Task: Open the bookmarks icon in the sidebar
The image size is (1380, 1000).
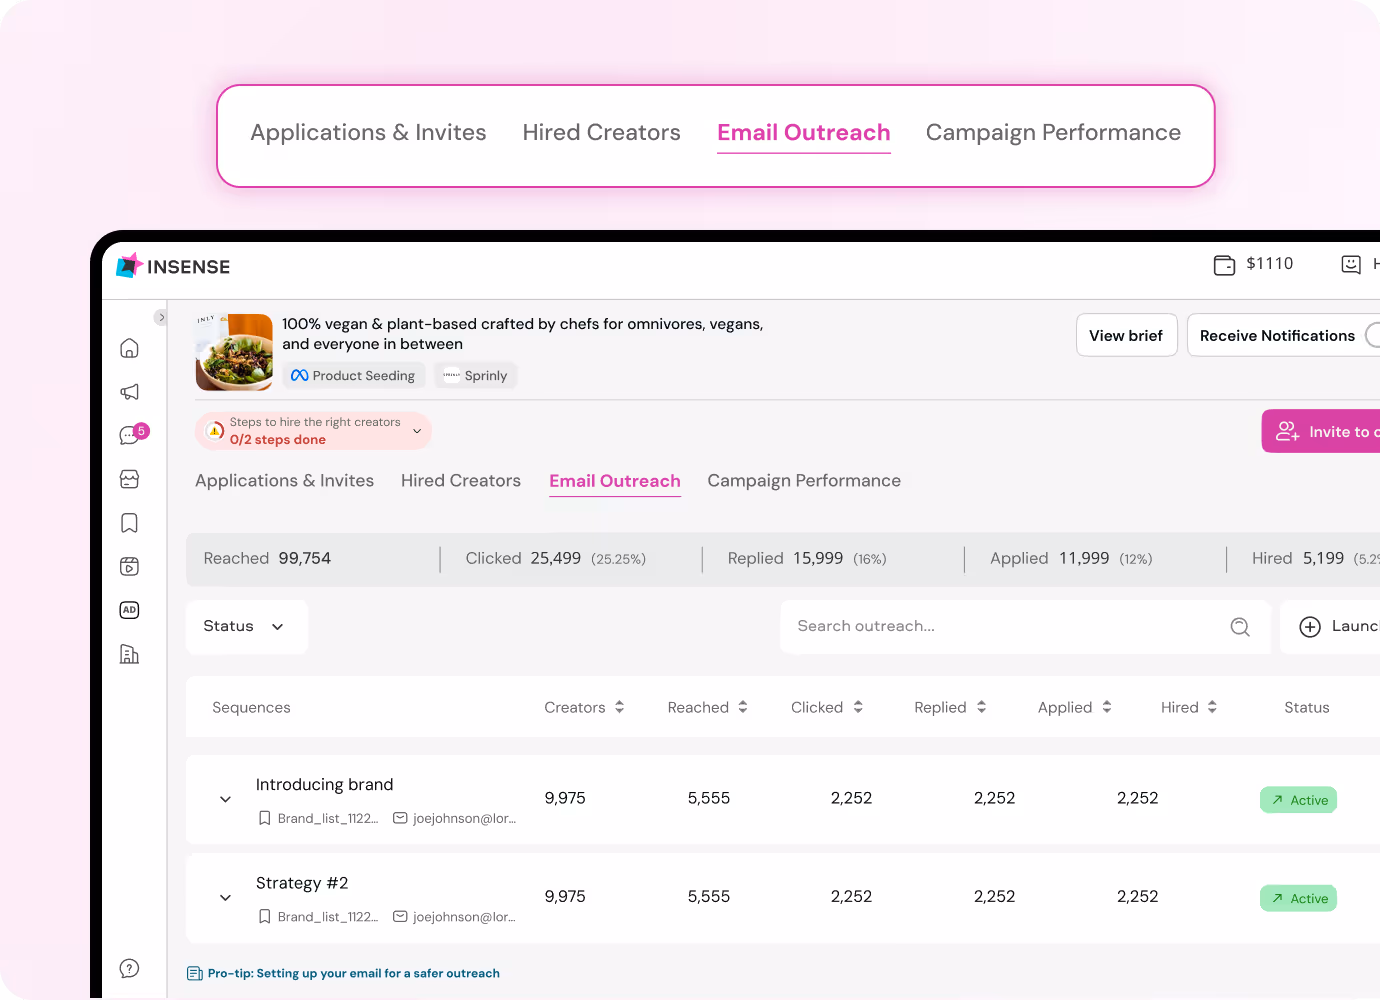Action: 129,522
